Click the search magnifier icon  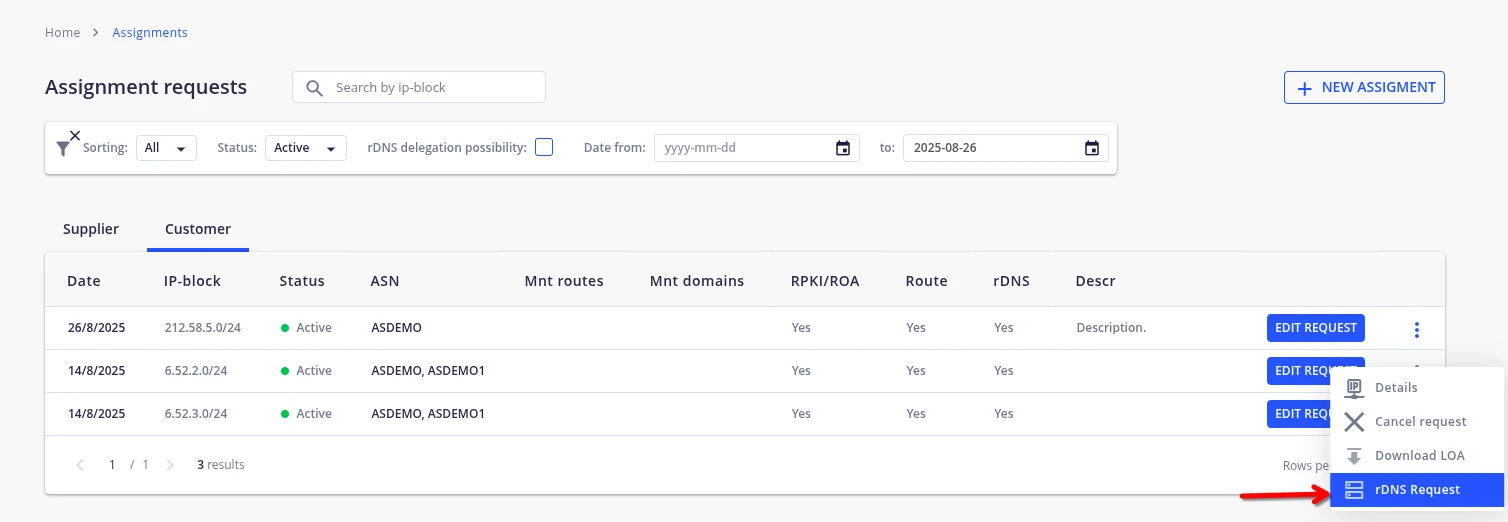pos(314,88)
